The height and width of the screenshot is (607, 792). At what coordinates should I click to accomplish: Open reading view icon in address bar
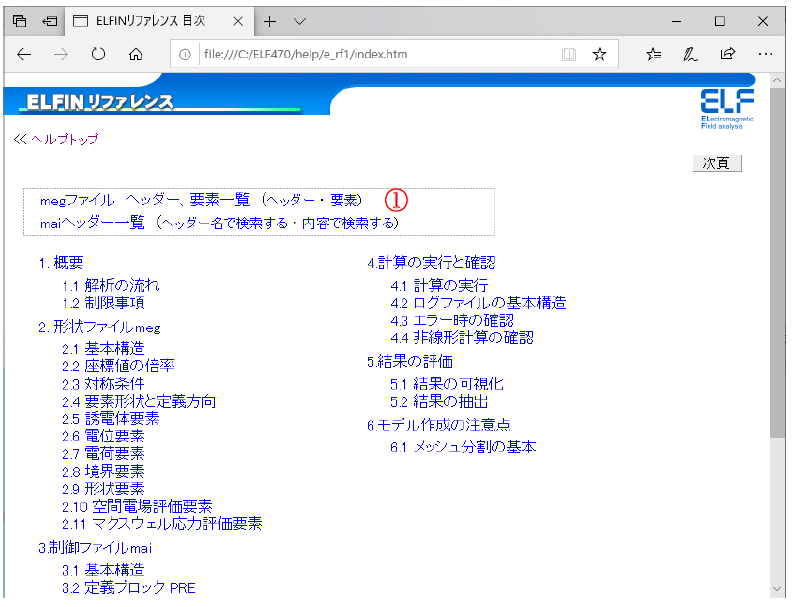tap(569, 54)
